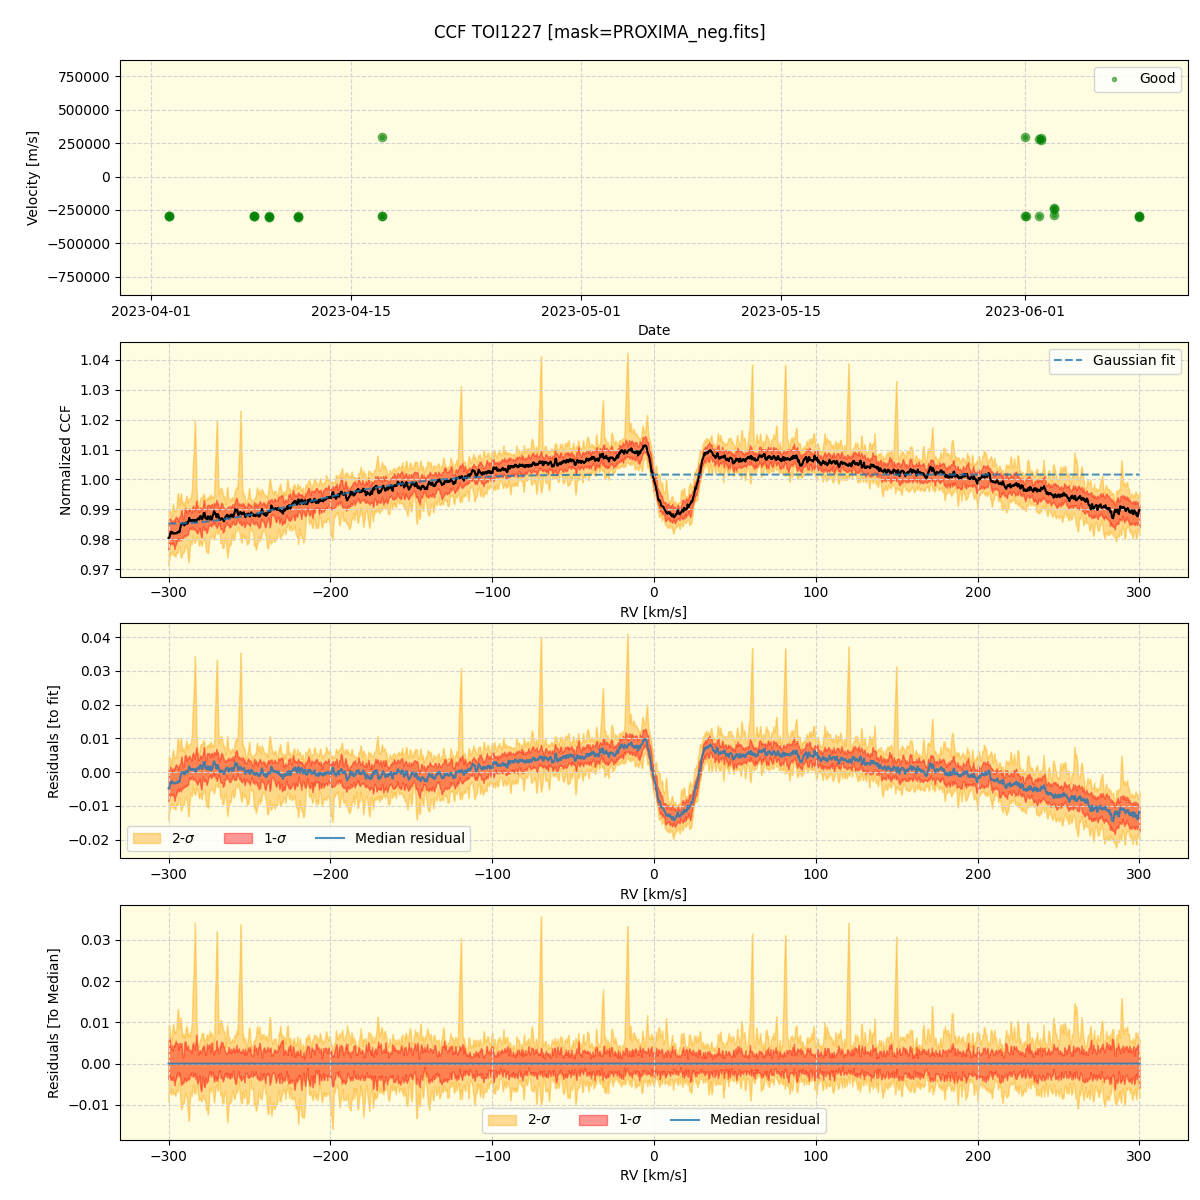Click the '2023-05-01' date tick label
Screen dimensions: 1200x1200
(581, 311)
